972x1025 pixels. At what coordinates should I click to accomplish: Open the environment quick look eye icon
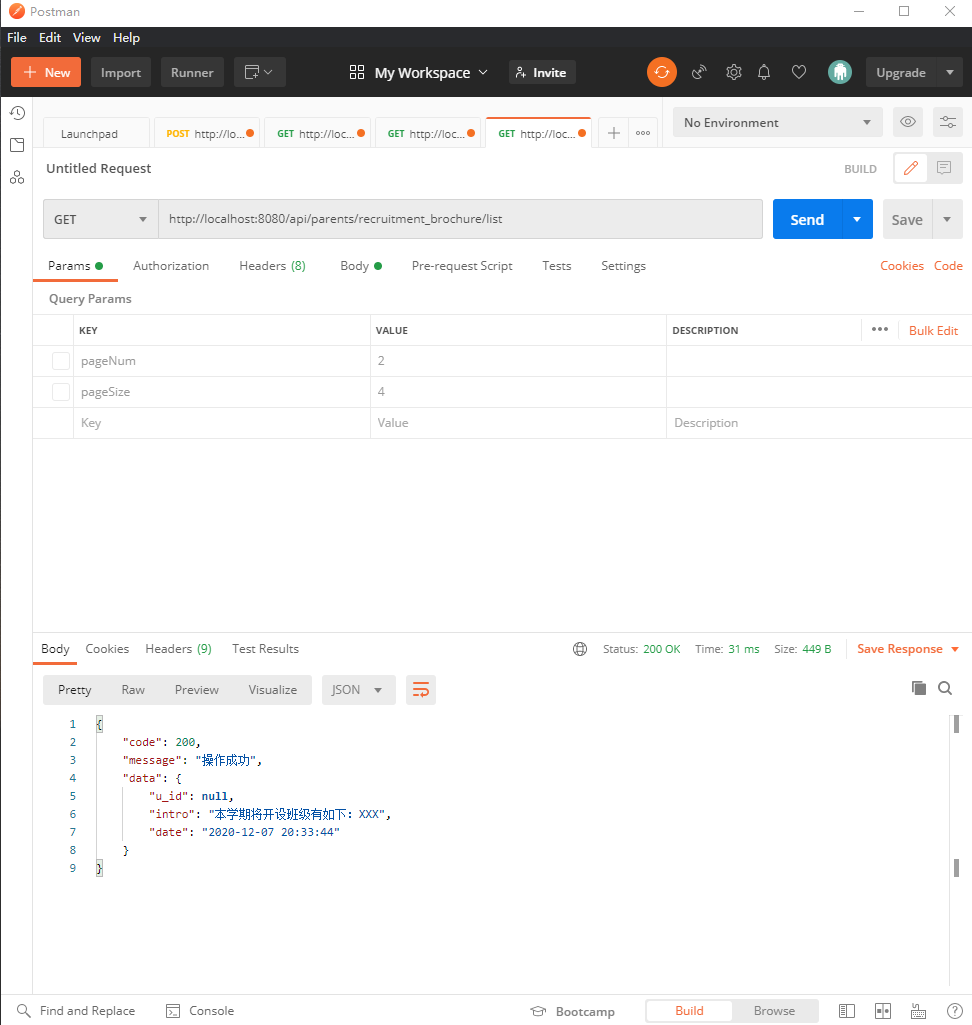pyautogui.click(x=907, y=122)
